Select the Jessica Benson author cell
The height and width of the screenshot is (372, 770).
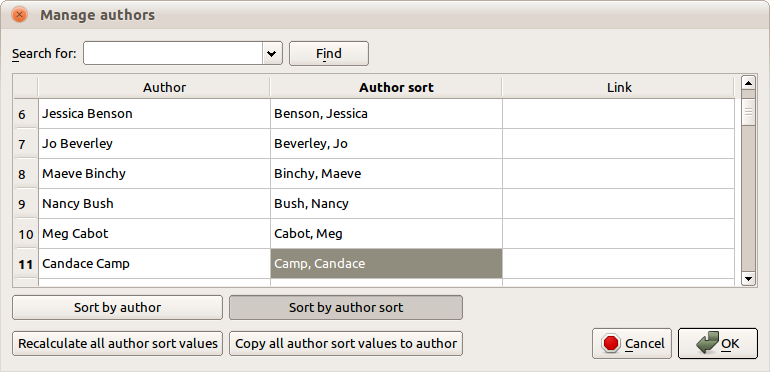(154, 114)
